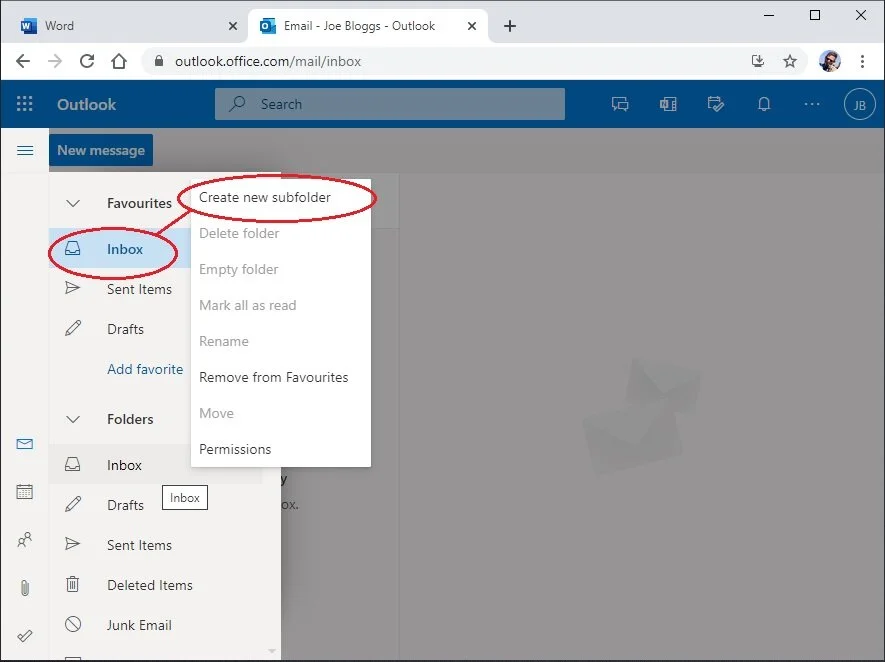Collapse the Favourites section chevron

pyautogui.click(x=73, y=203)
